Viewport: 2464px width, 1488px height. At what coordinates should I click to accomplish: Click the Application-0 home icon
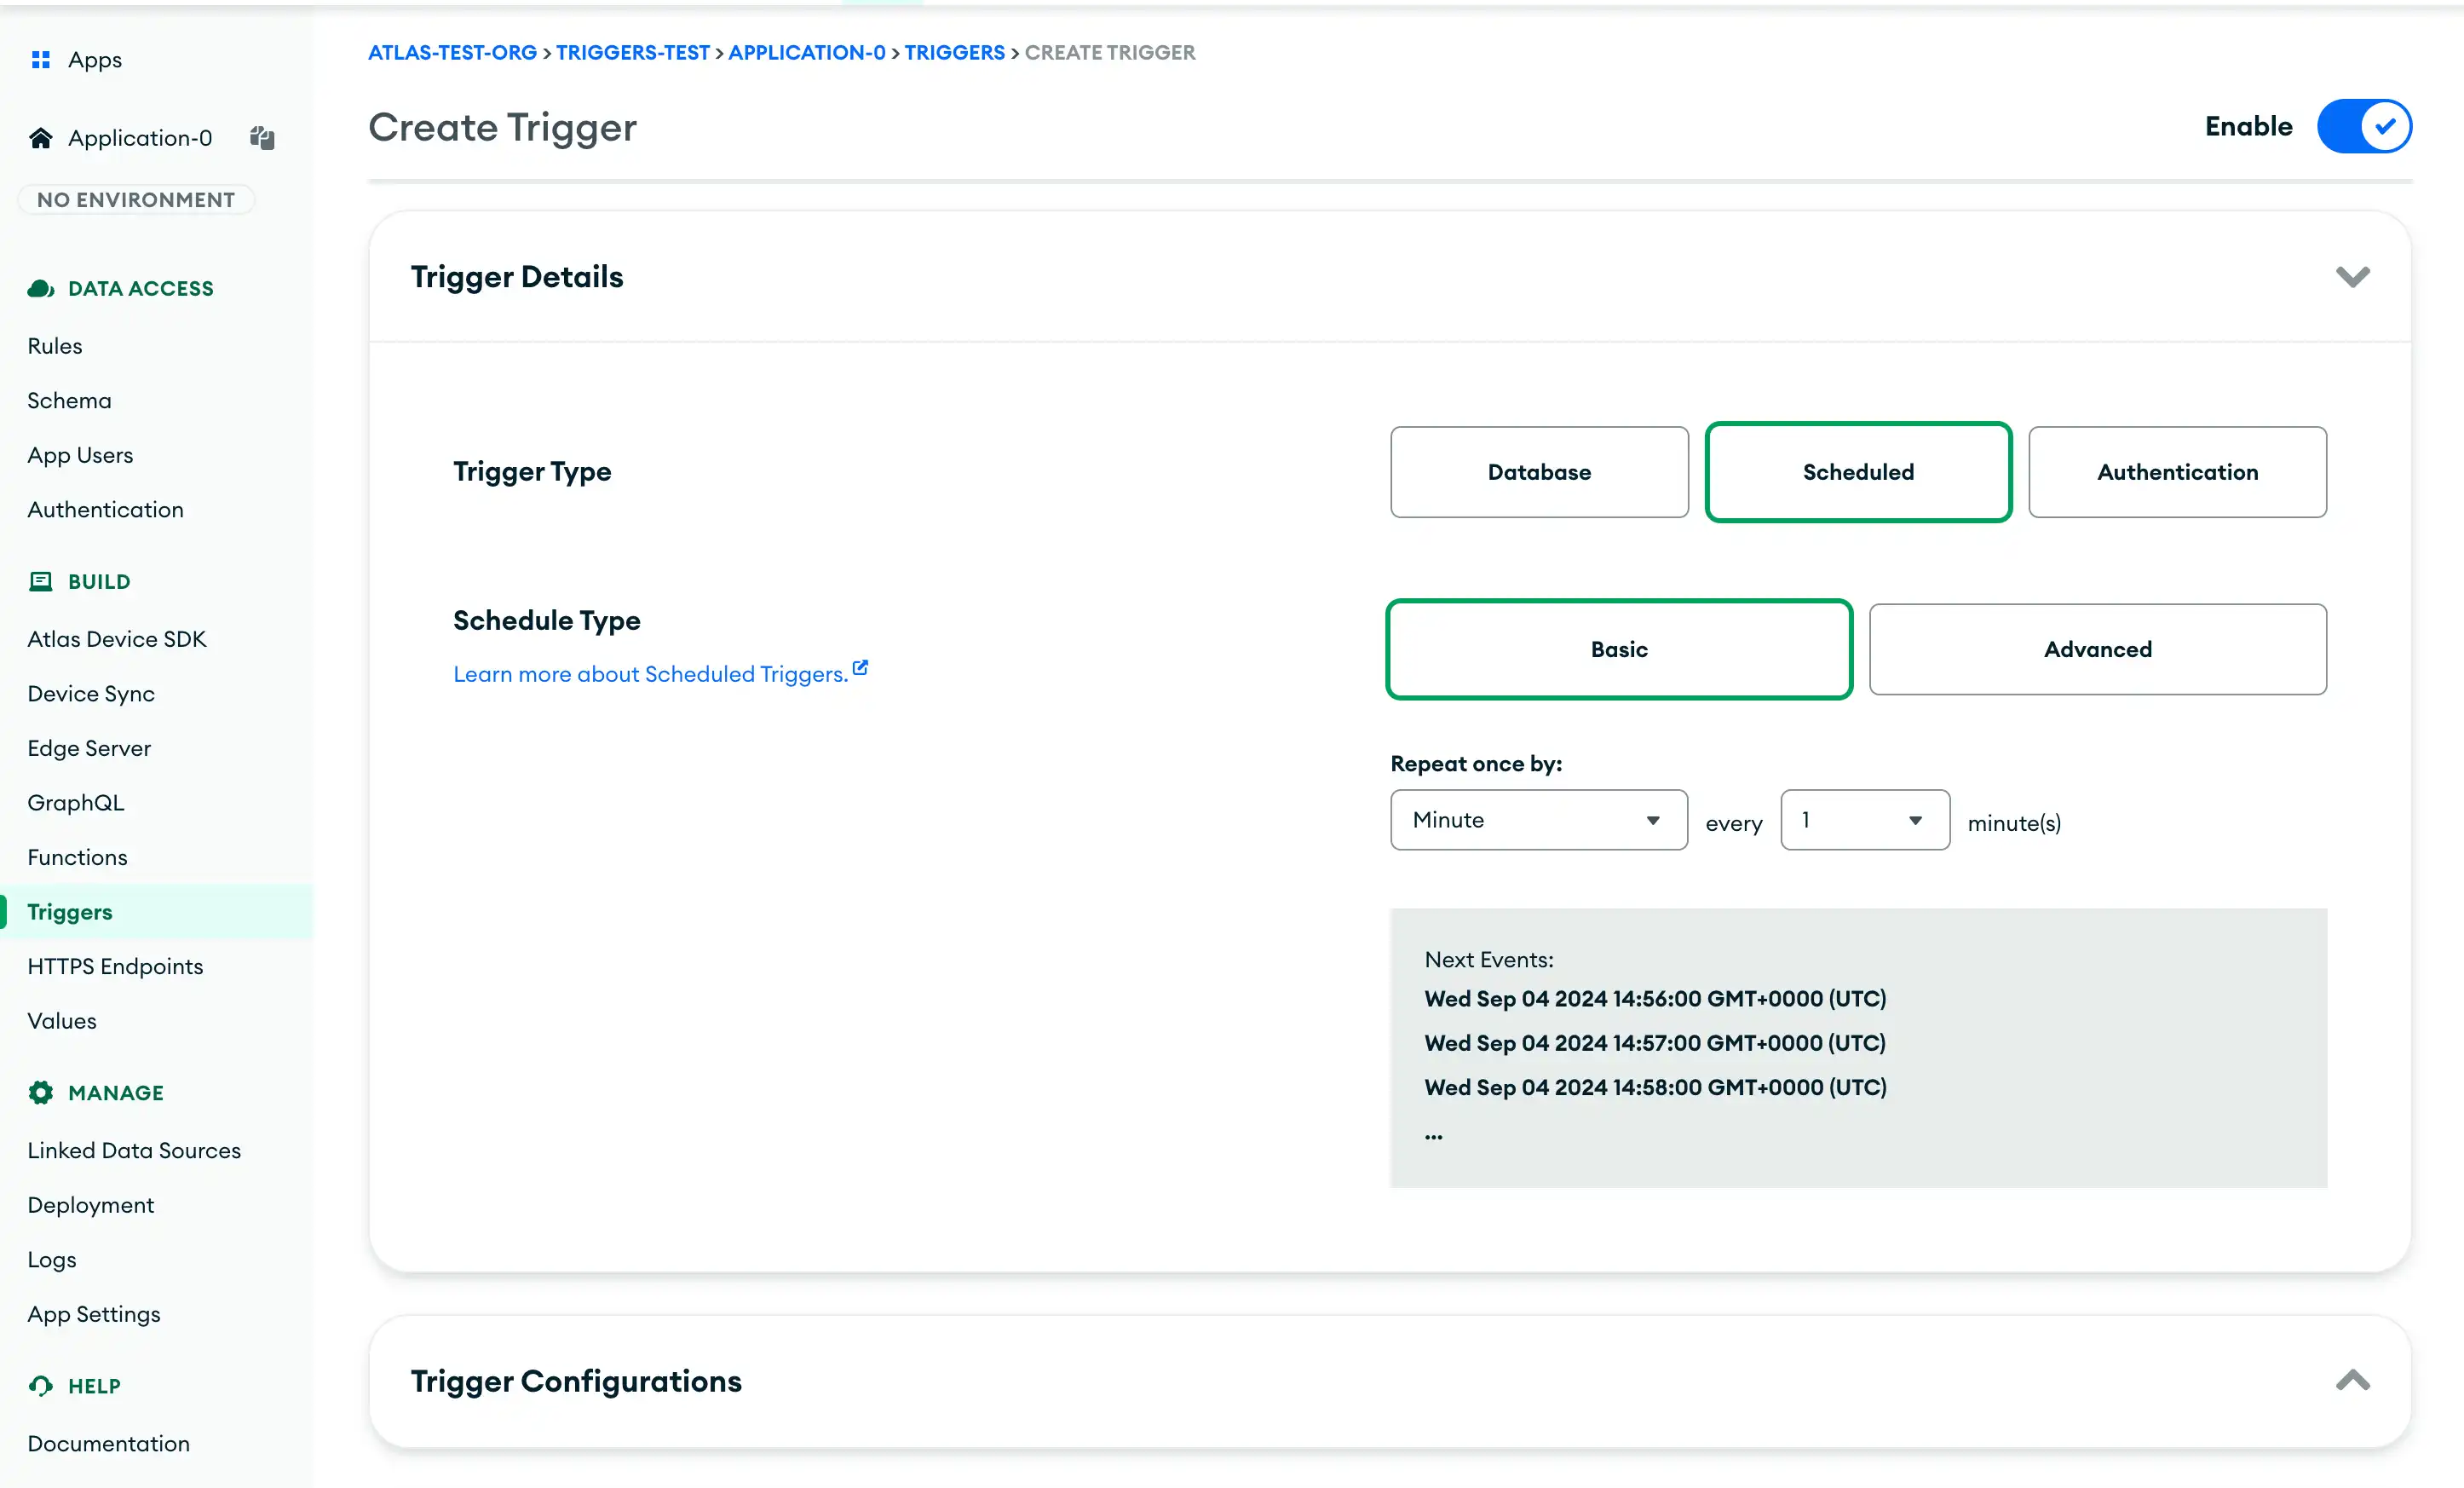coord(41,137)
